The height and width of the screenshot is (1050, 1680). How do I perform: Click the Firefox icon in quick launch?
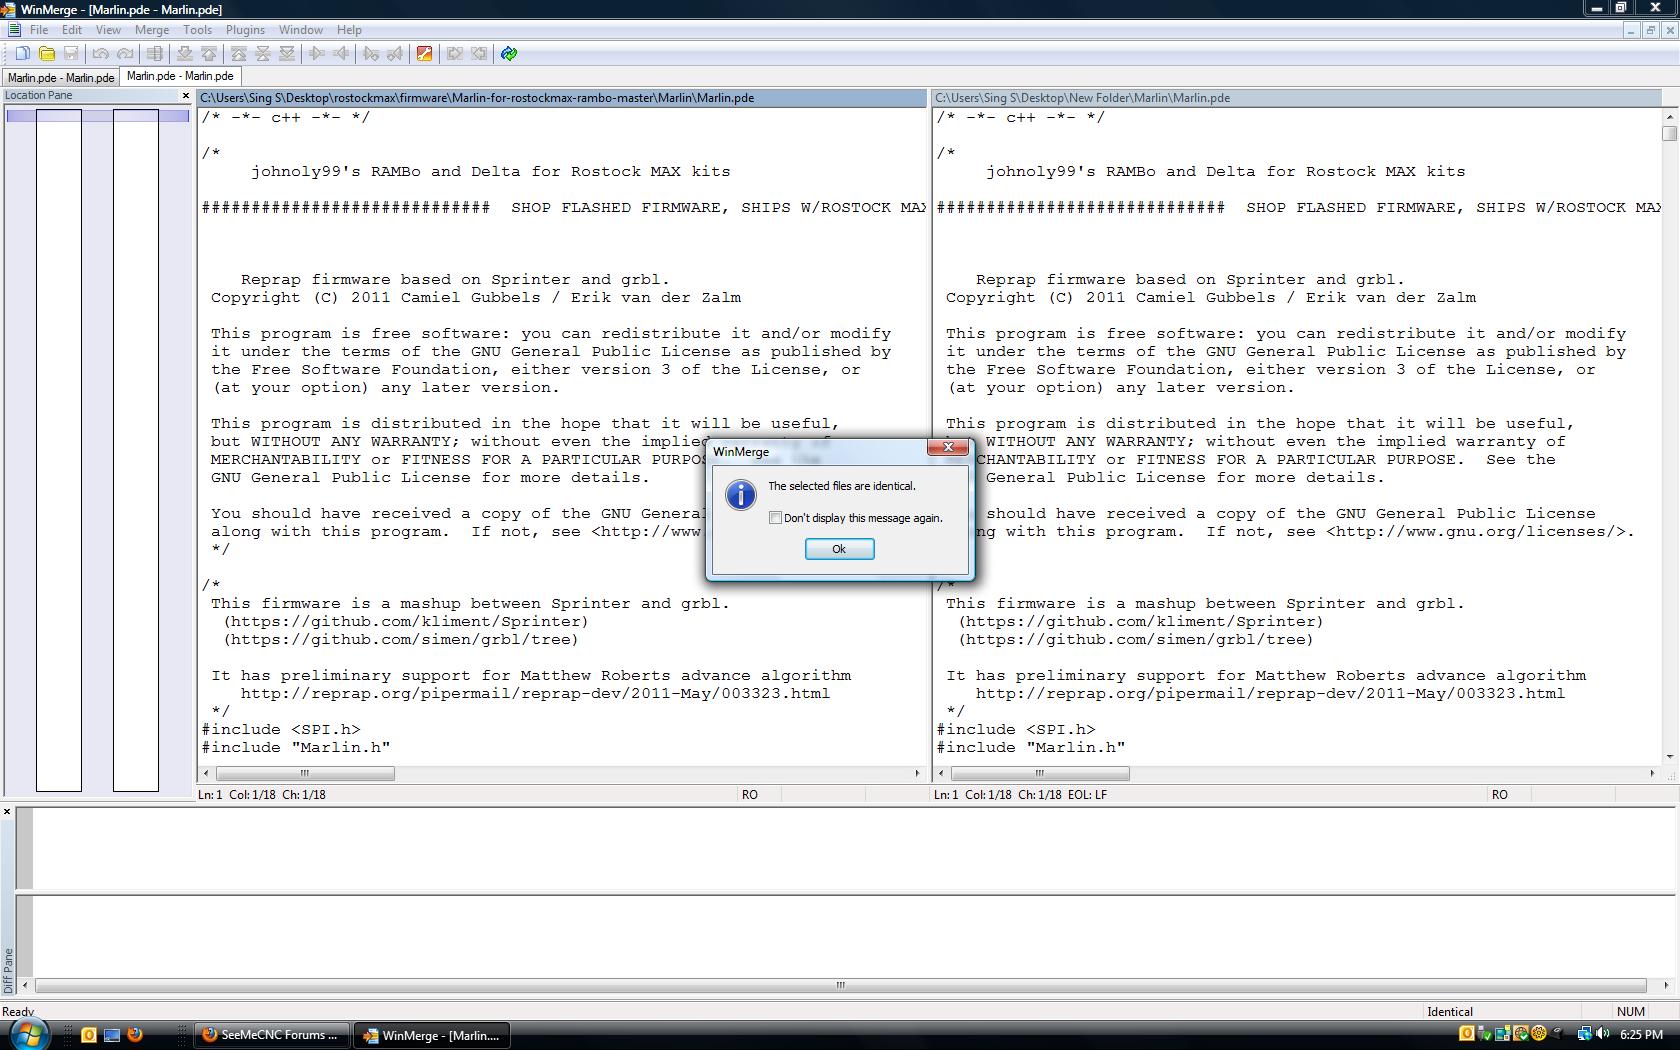(135, 1035)
